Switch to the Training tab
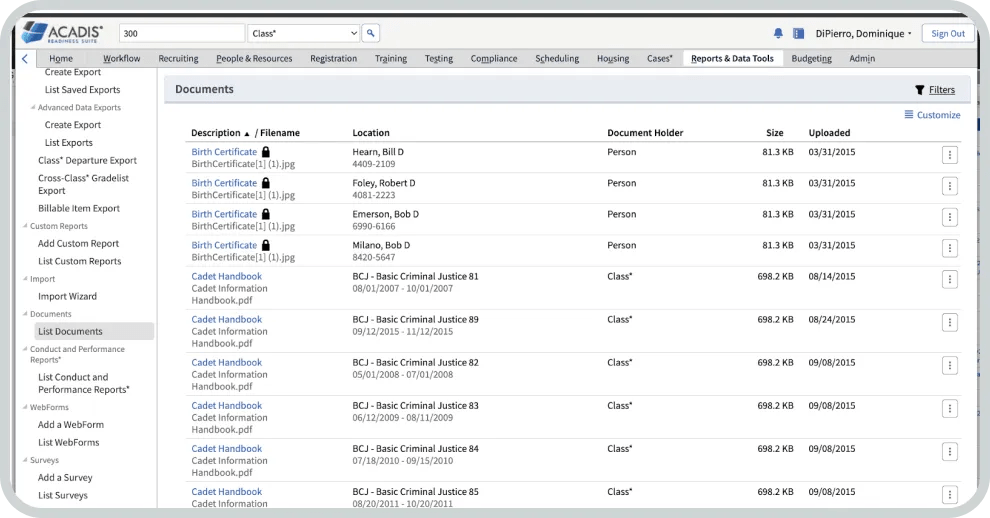Screen dimensions: 990x518 point(391,58)
